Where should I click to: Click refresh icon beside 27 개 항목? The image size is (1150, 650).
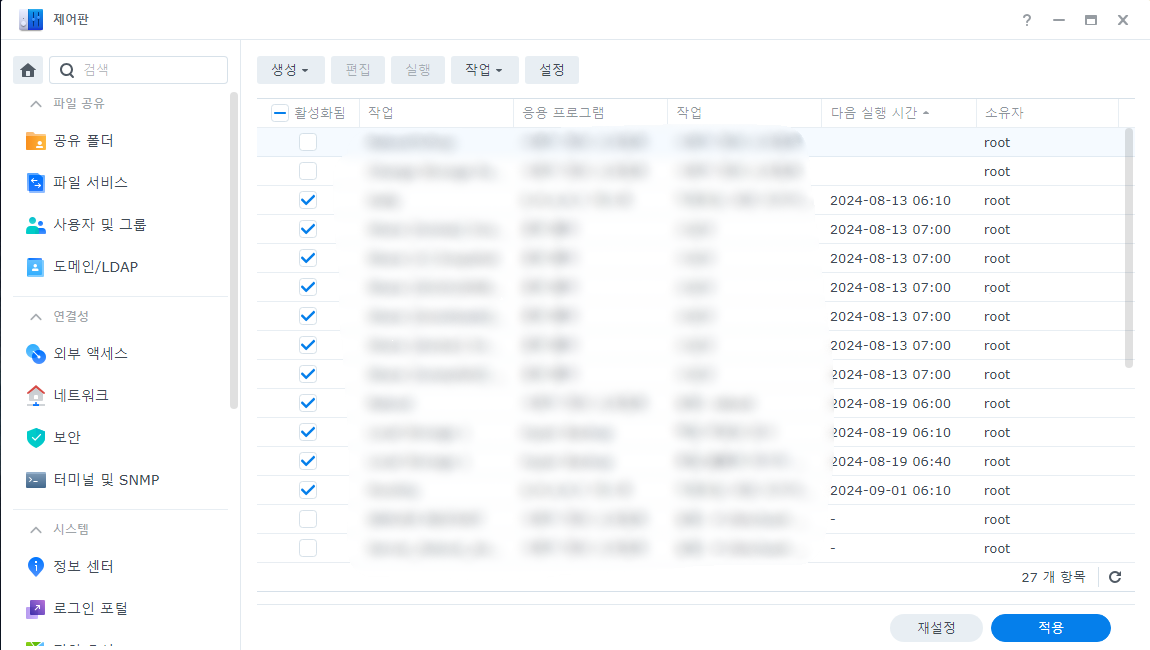click(x=1115, y=577)
